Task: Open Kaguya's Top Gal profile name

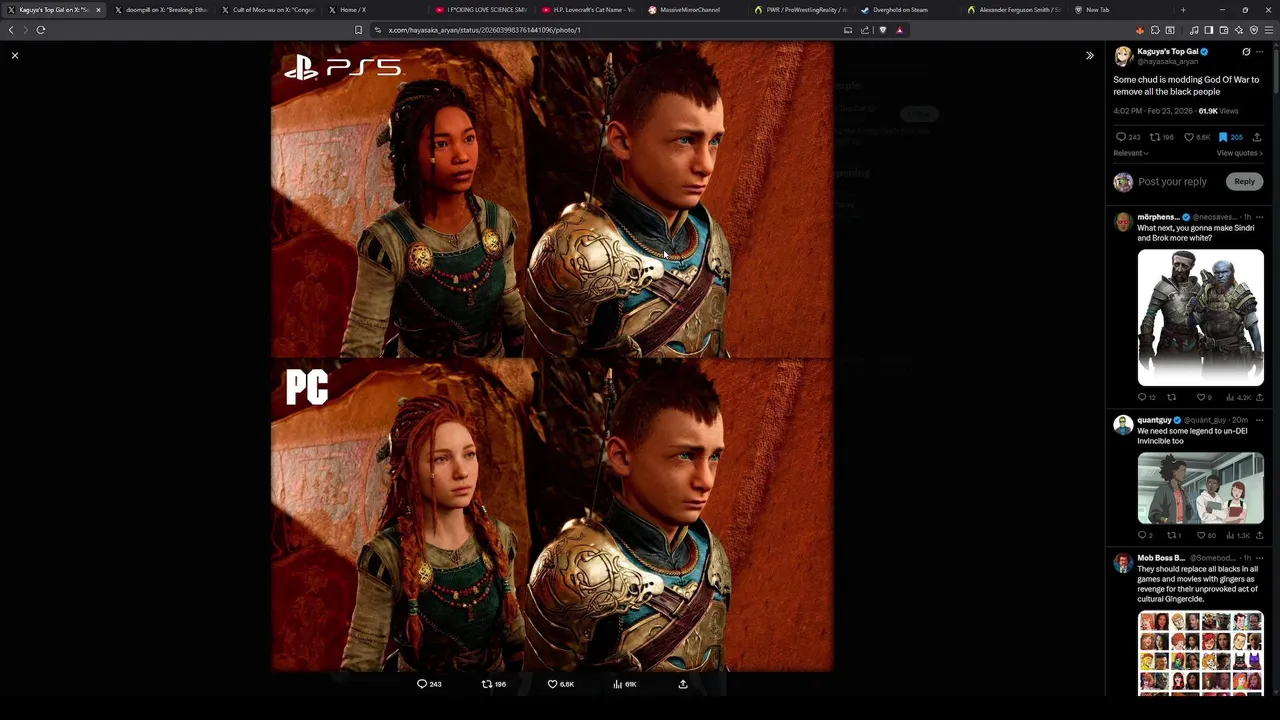Action: (1167, 51)
